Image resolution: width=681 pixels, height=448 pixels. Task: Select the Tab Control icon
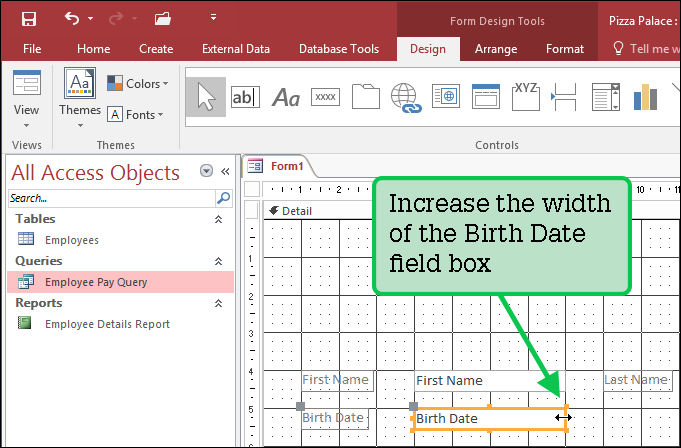(x=366, y=96)
